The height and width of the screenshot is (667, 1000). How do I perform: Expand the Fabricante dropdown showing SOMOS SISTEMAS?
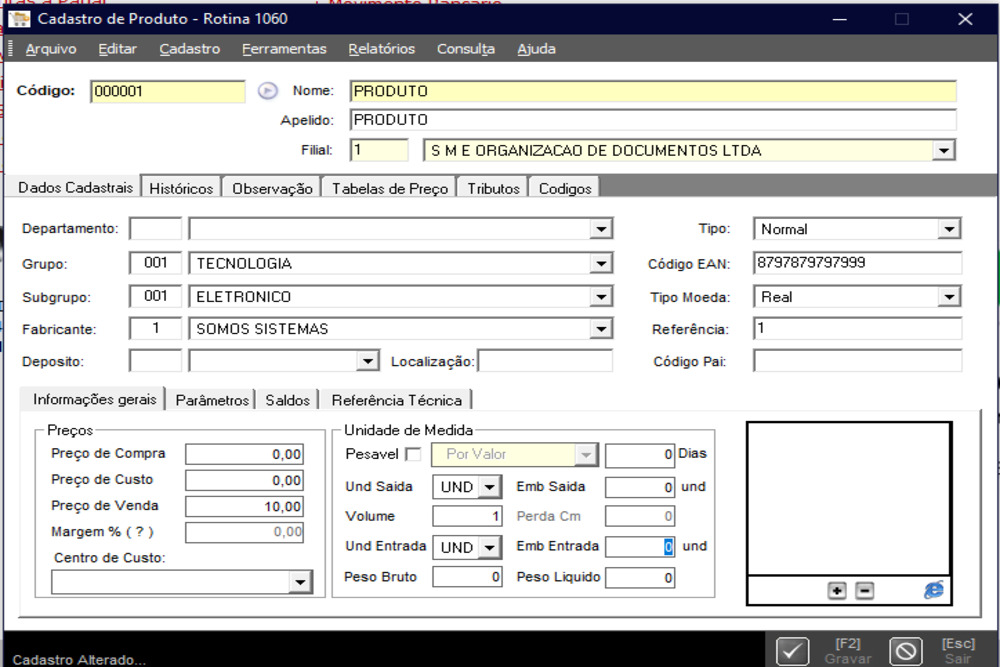[600, 329]
